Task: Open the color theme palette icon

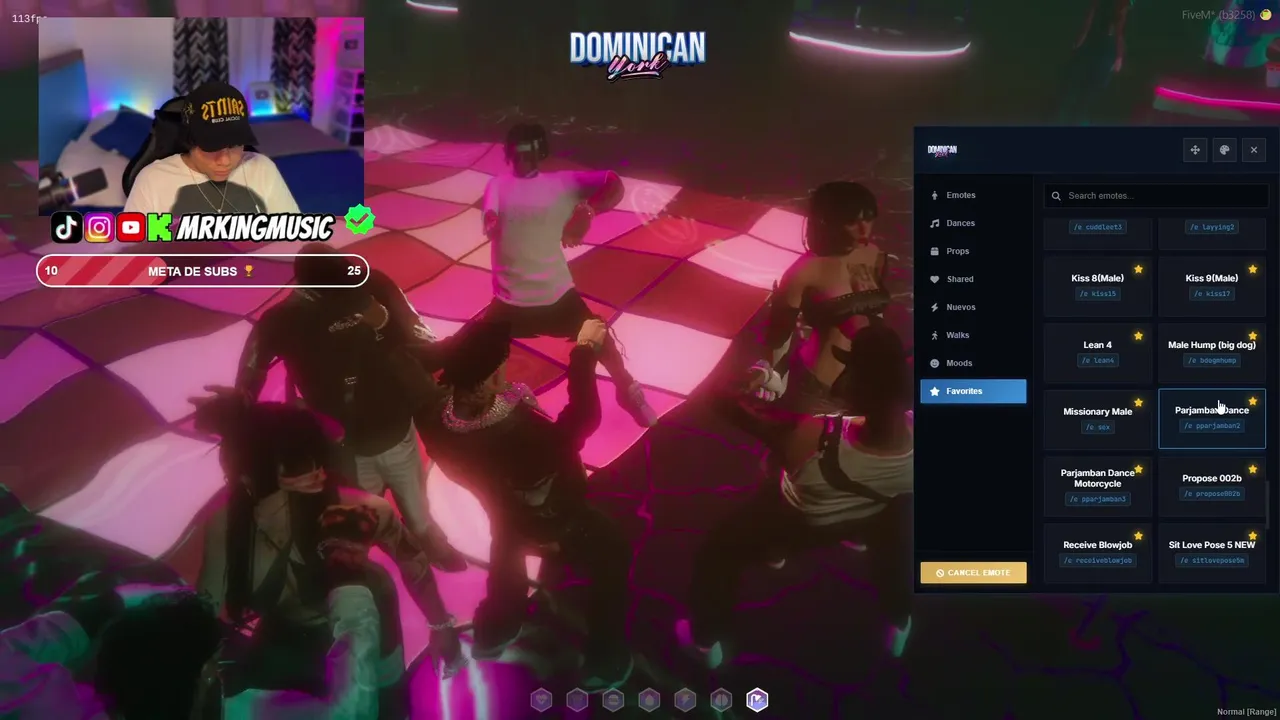Action: 1224,150
